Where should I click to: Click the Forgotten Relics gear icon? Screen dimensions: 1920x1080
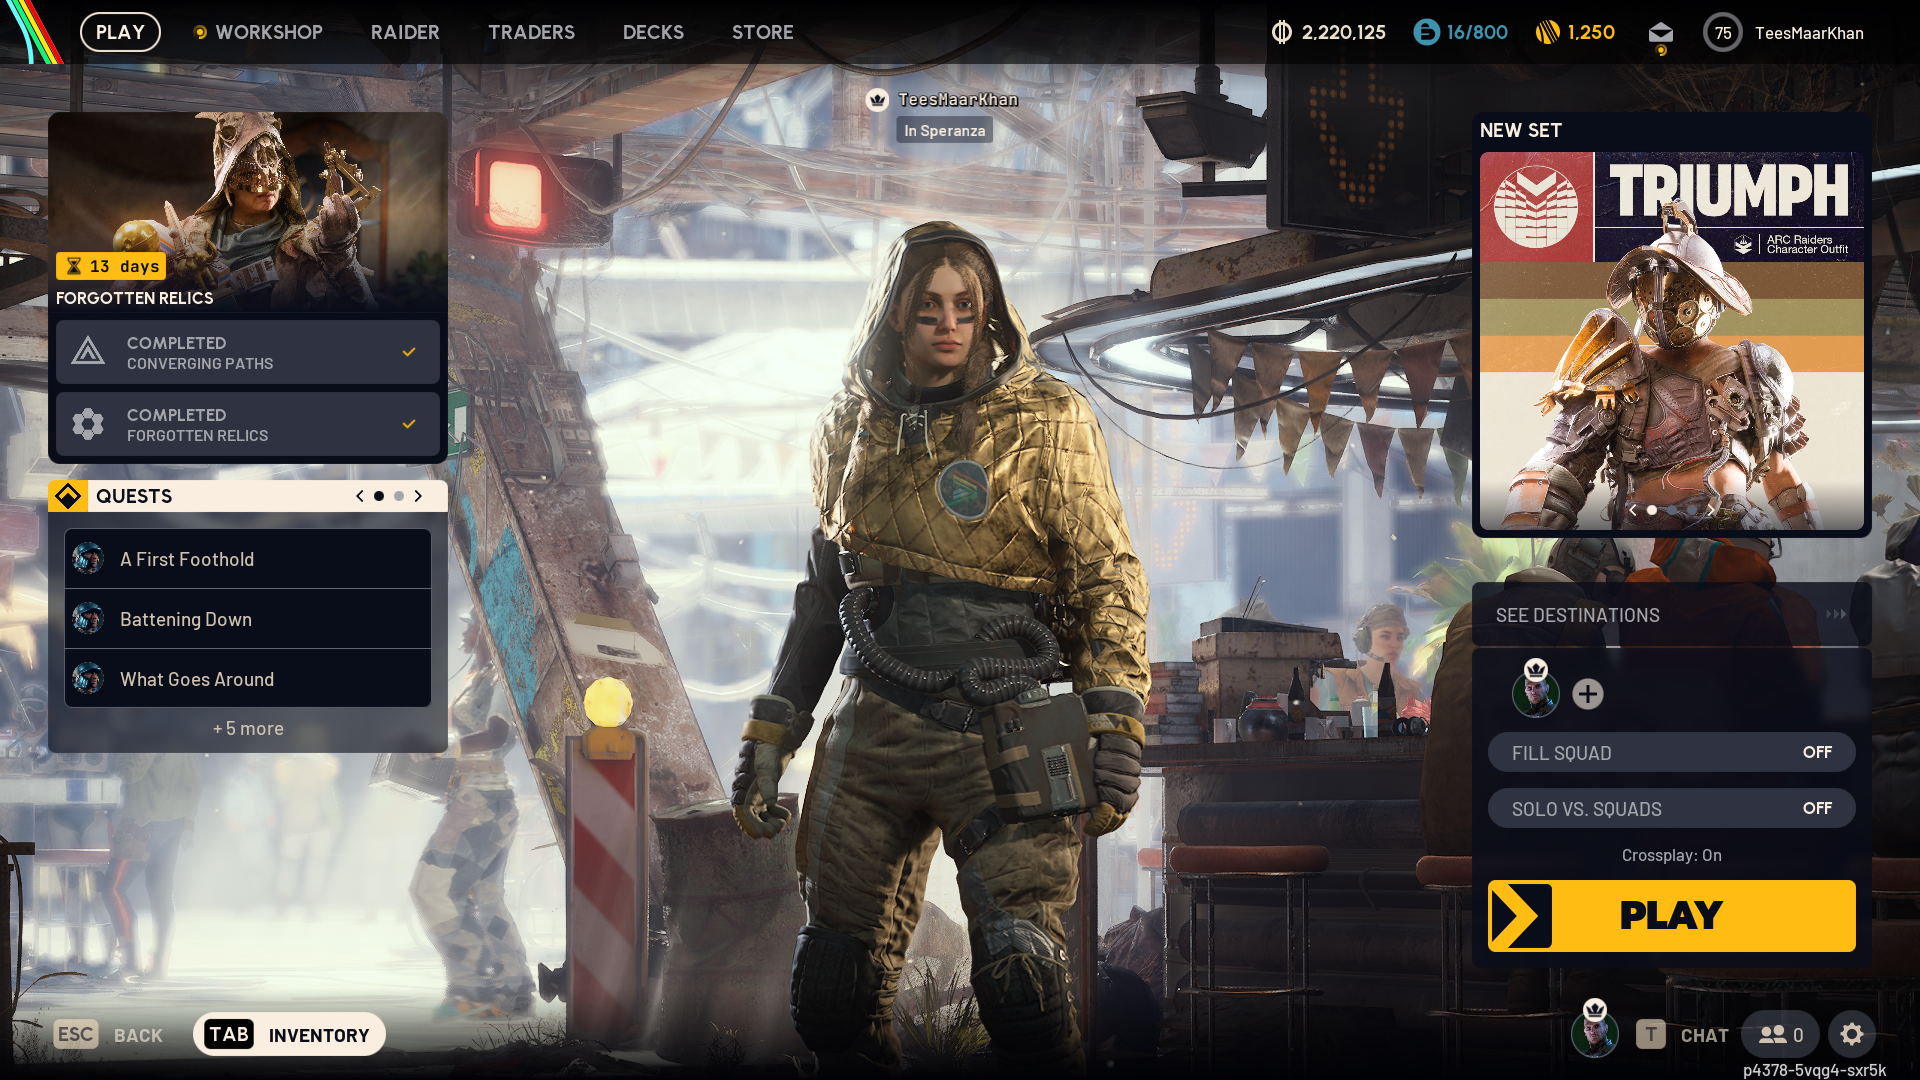(88, 424)
